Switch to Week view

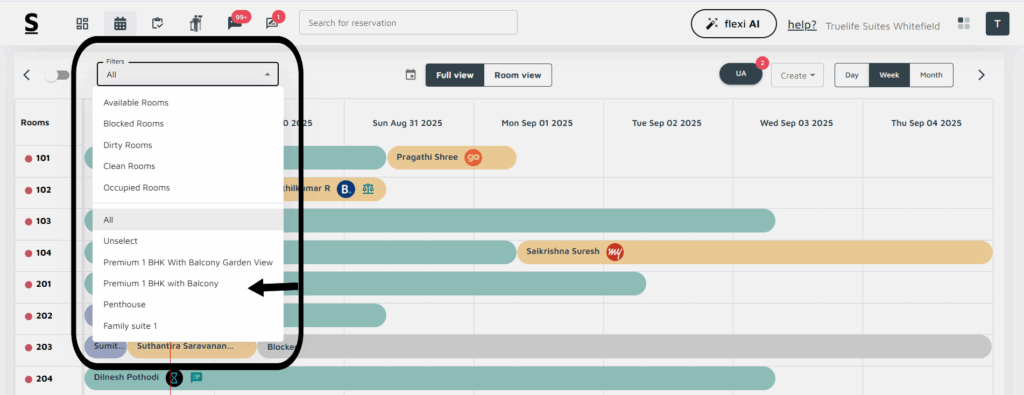point(889,75)
